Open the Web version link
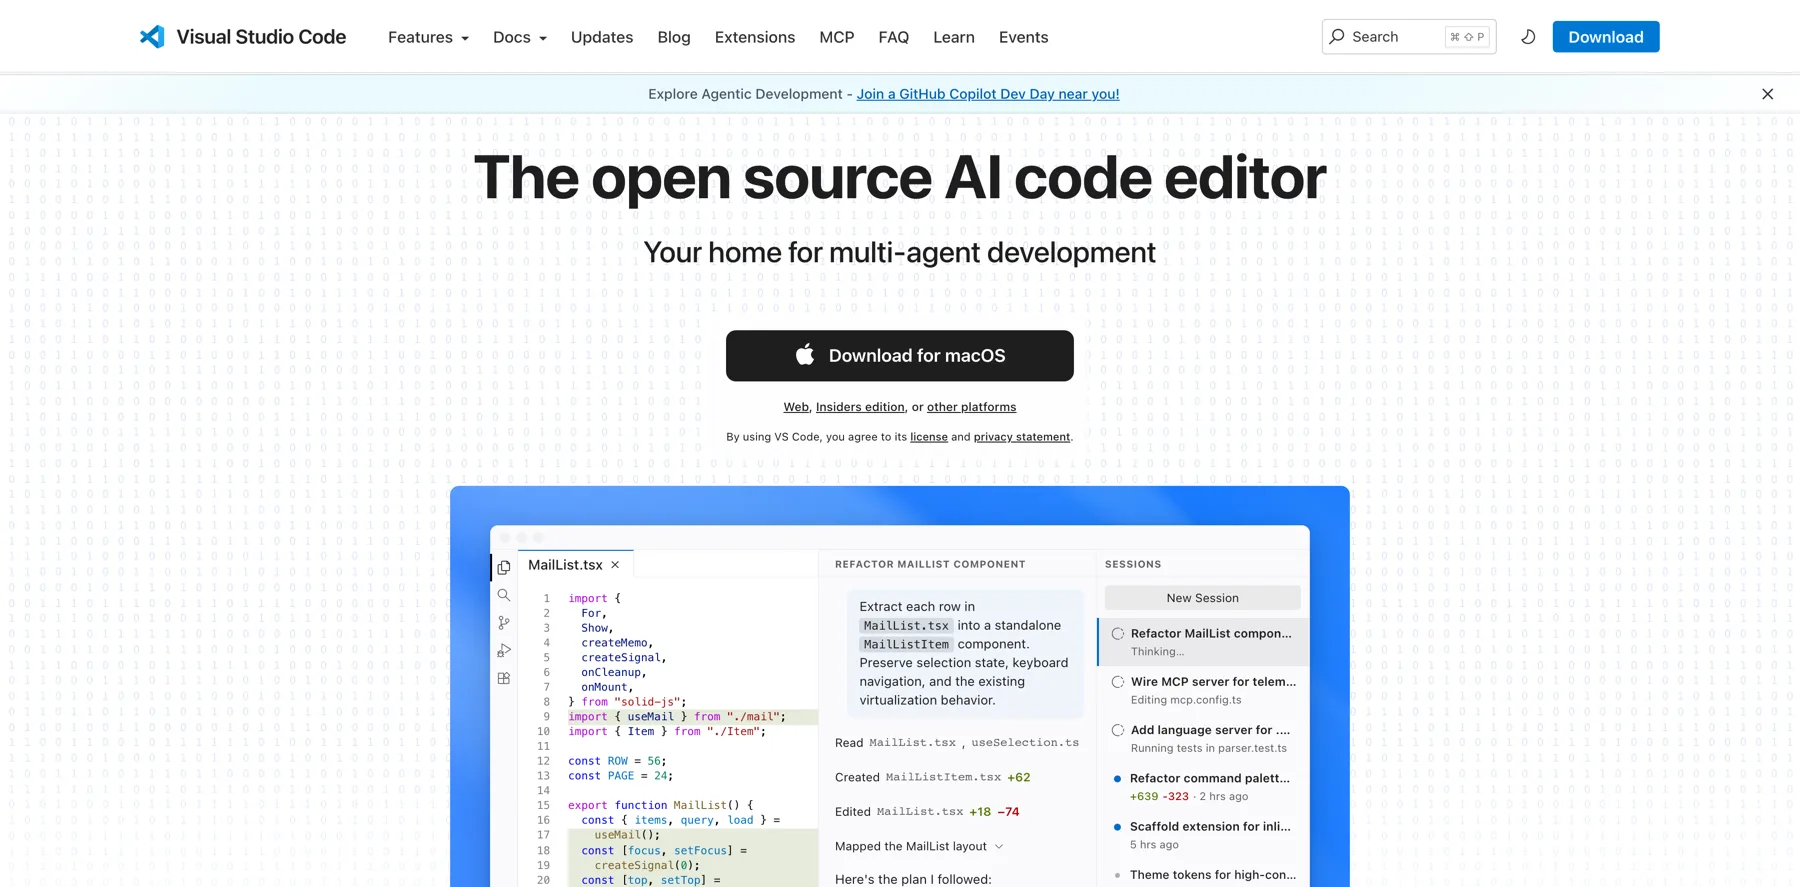1800x887 pixels. [x=796, y=407]
